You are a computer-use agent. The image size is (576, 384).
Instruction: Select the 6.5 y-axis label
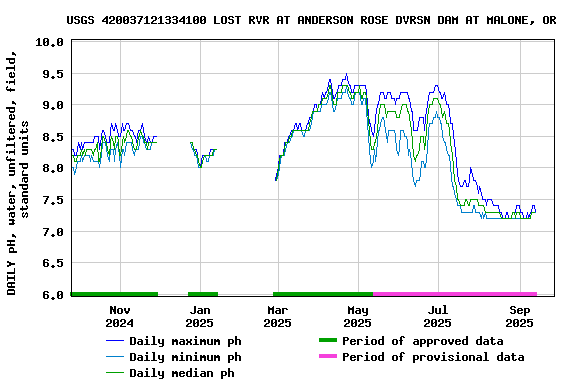(53, 263)
